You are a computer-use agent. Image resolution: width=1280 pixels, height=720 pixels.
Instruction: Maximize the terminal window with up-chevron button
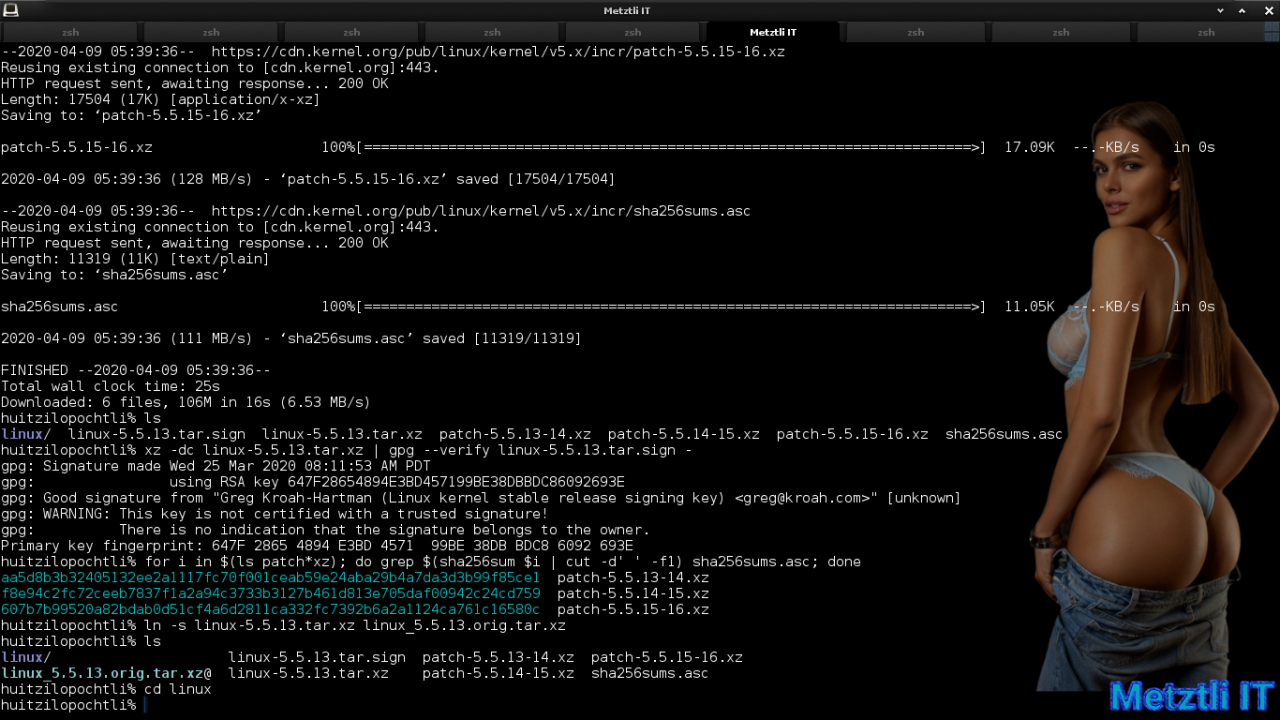[x=1243, y=10]
